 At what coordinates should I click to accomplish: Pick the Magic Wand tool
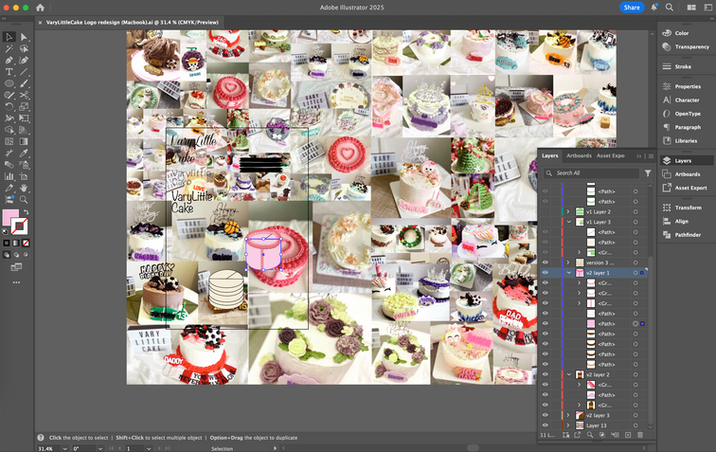tap(9, 49)
